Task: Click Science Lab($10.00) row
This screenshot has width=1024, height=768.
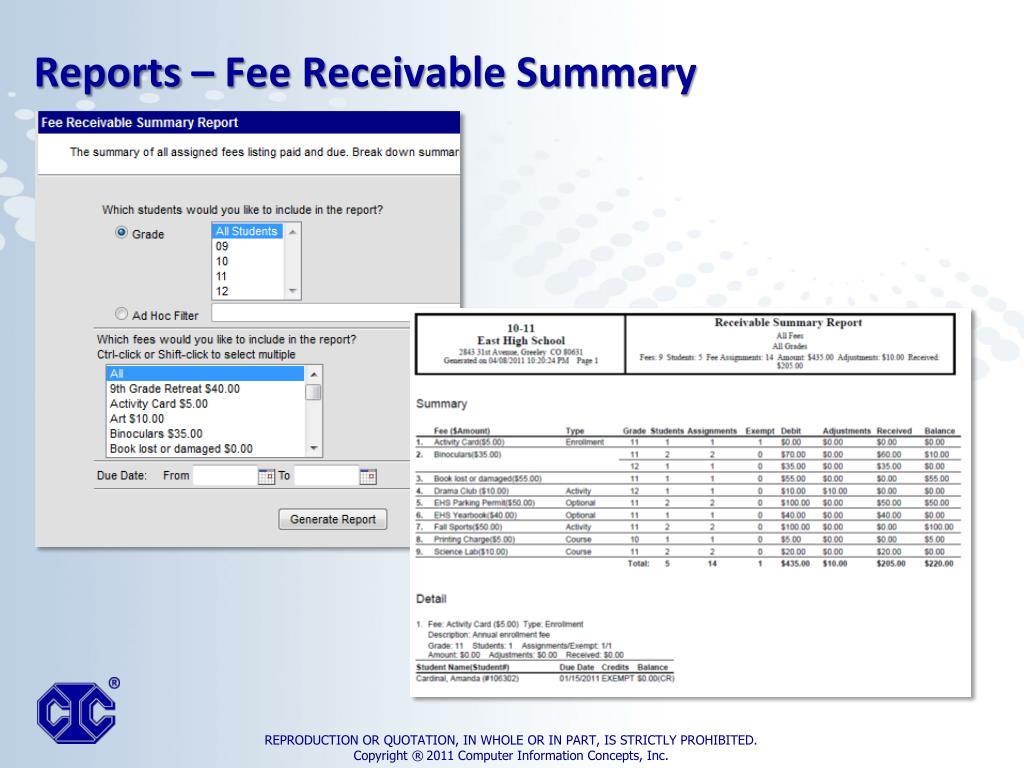Action: [x=688, y=552]
